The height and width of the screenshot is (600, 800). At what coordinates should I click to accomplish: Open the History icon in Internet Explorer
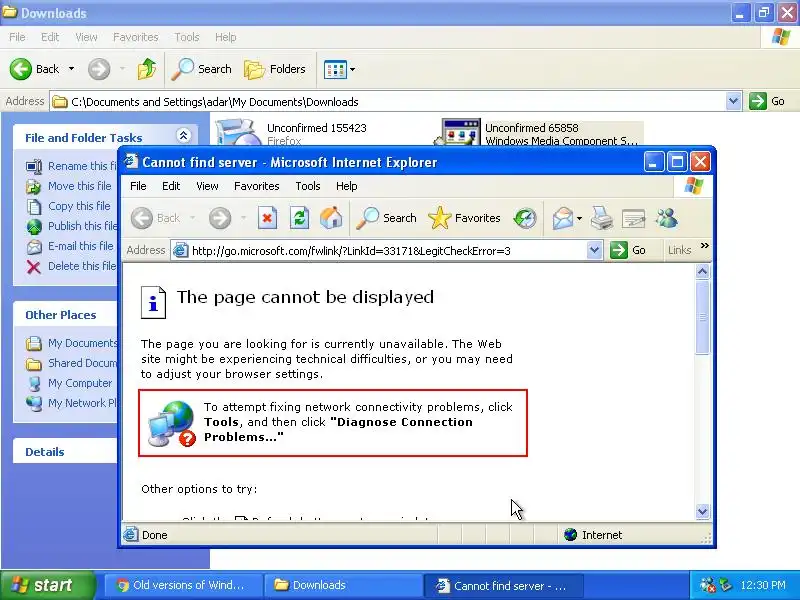click(x=525, y=218)
